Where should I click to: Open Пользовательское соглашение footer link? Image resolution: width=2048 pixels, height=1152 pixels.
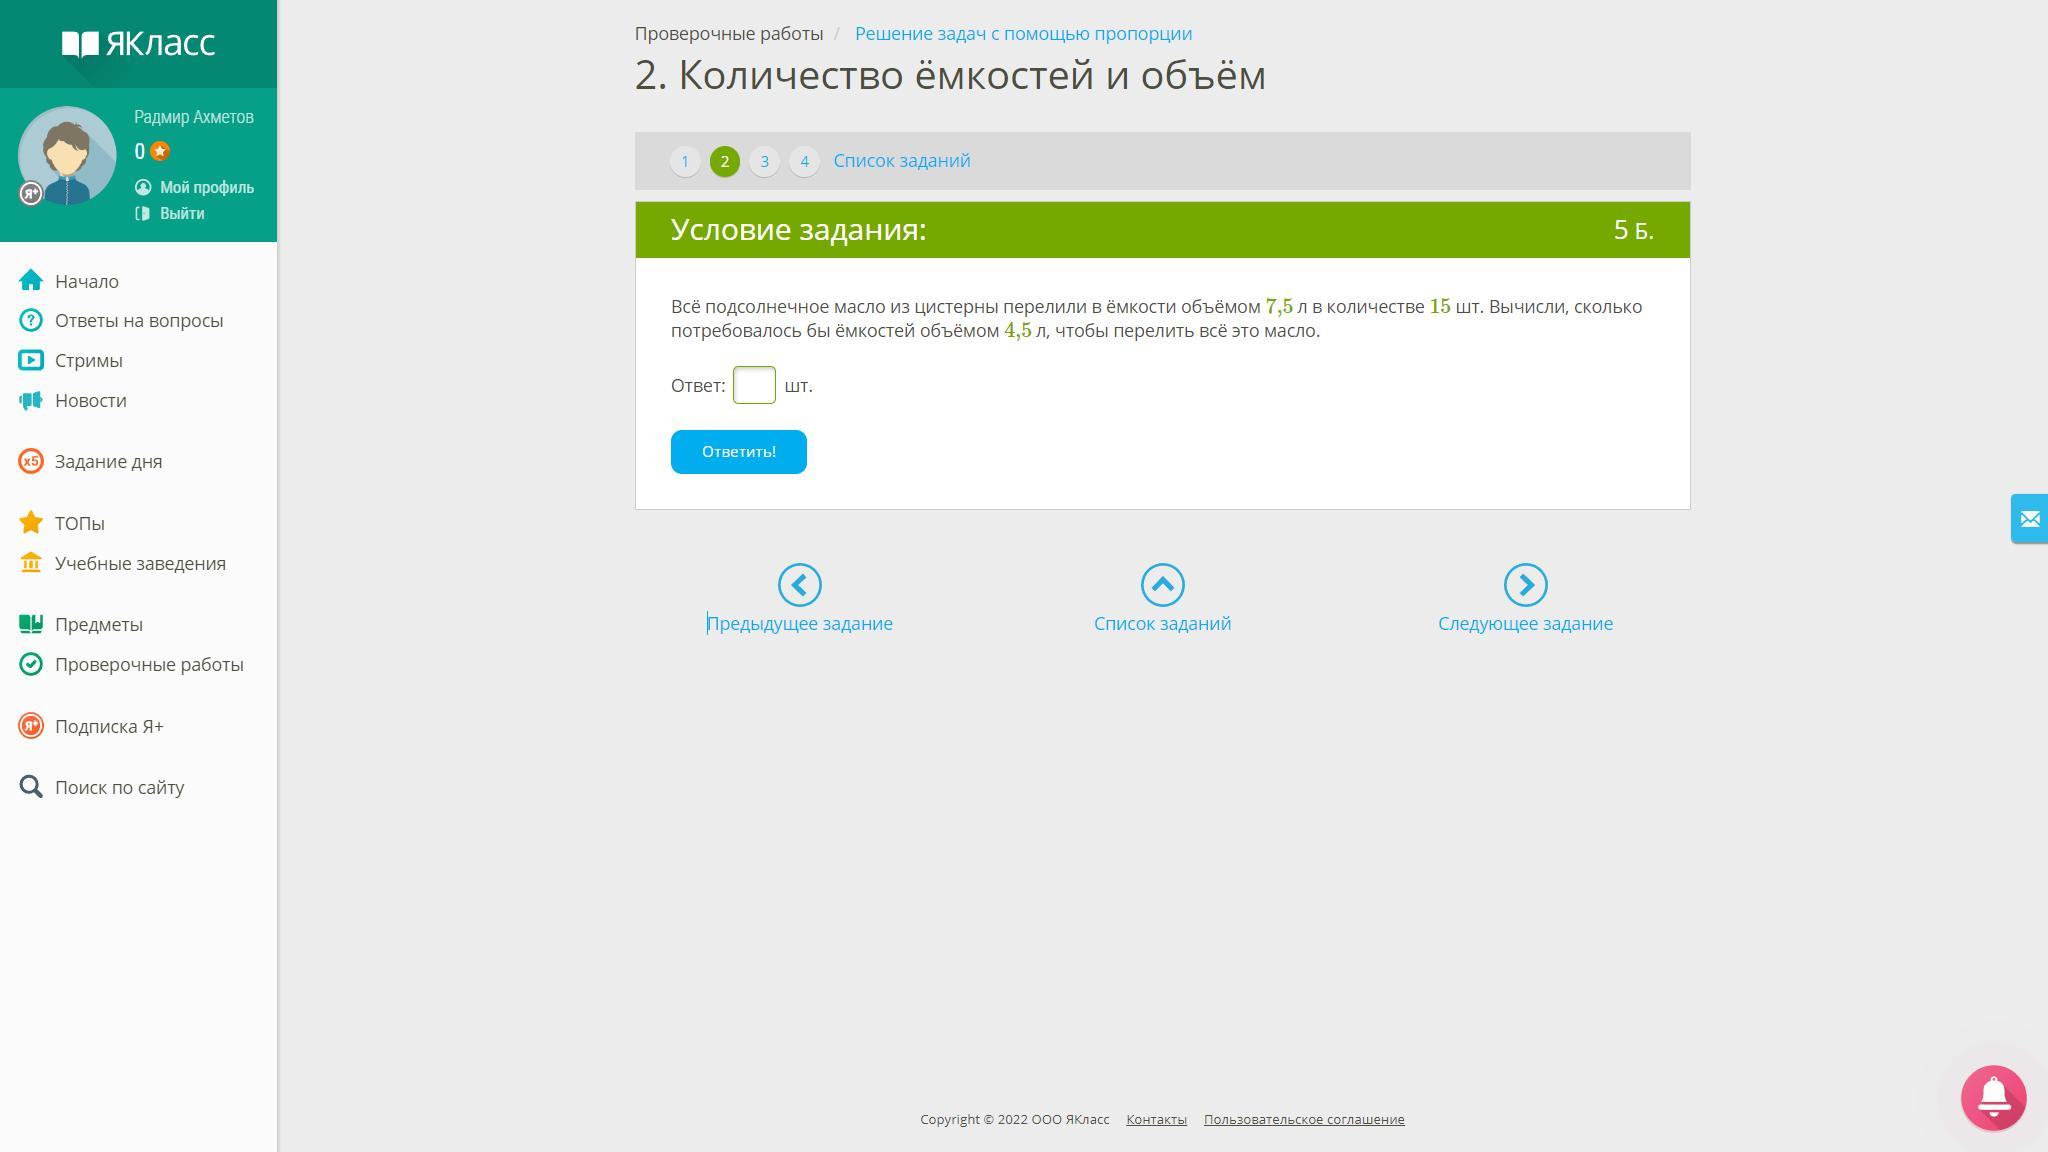point(1303,1119)
